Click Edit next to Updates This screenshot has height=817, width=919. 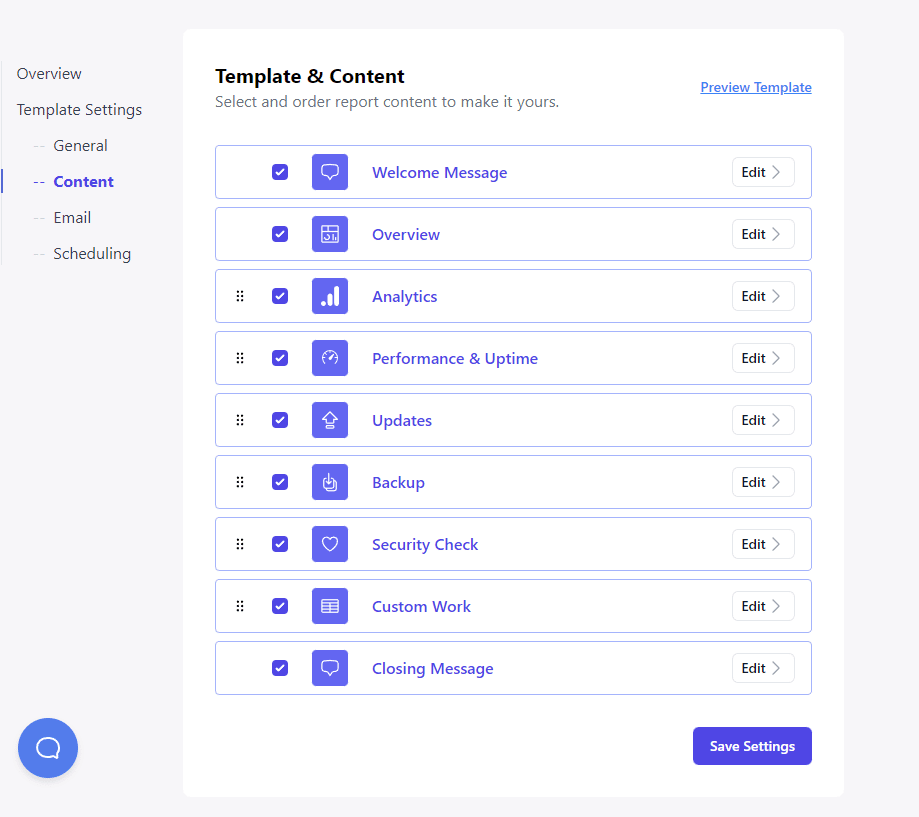(763, 420)
